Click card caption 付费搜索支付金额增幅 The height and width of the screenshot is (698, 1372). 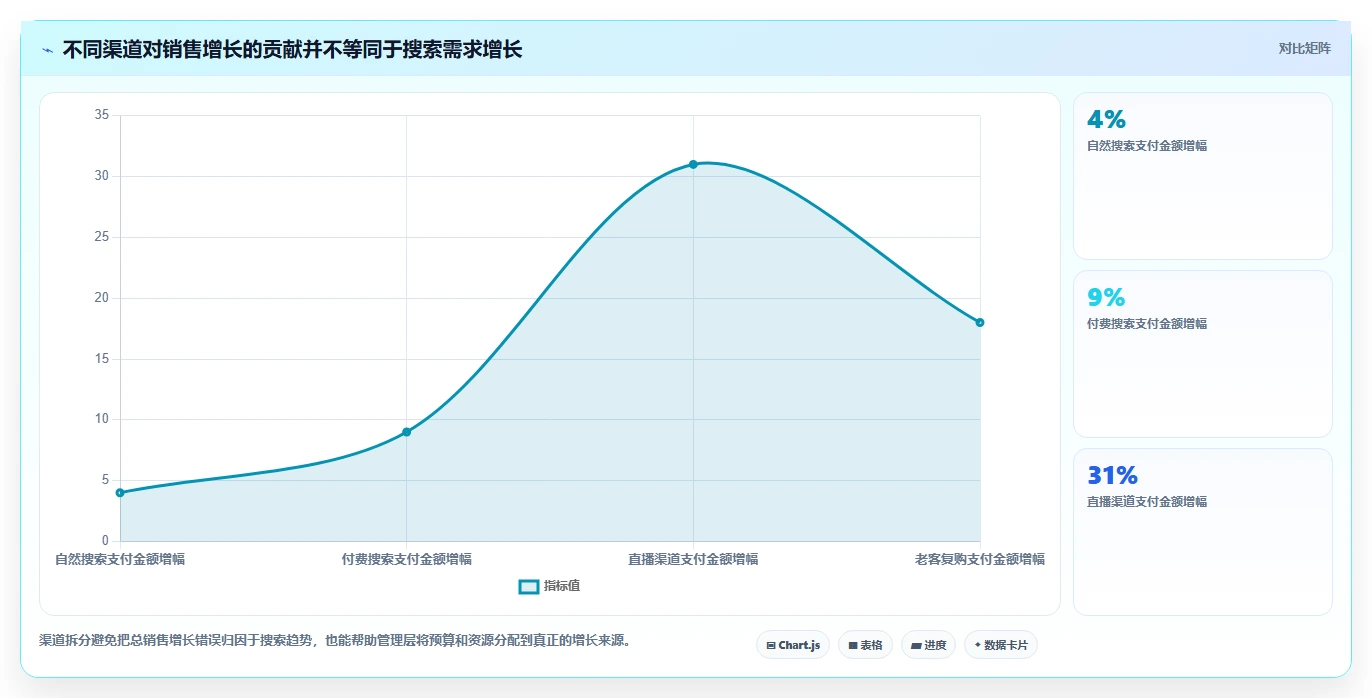(1147, 324)
